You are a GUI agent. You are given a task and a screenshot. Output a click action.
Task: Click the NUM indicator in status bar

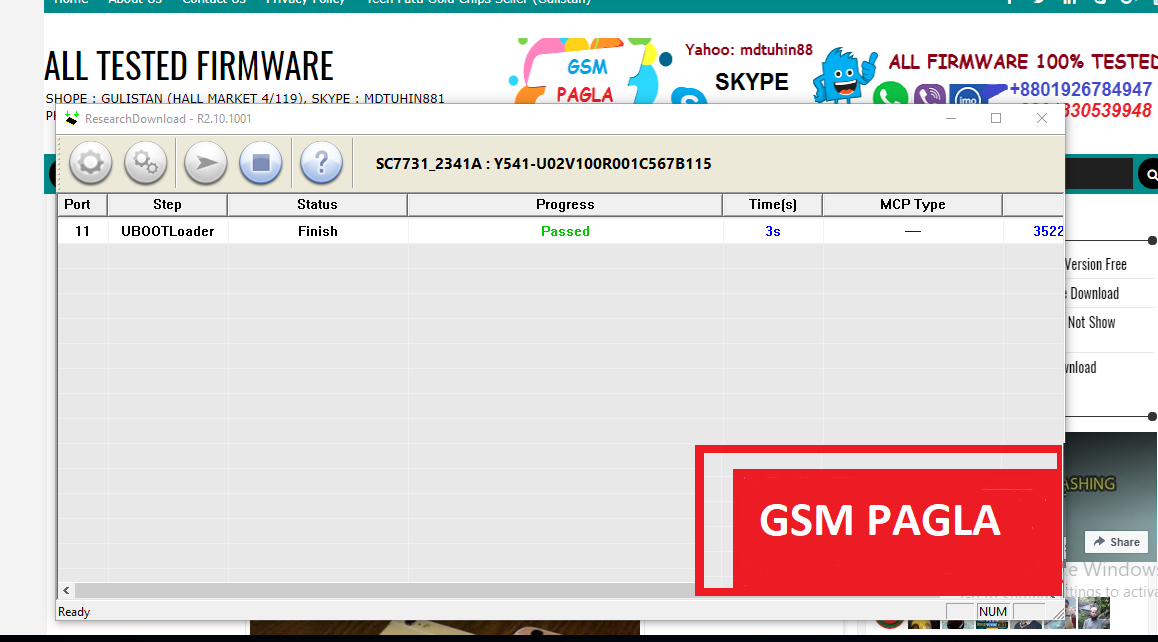(x=993, y=612)
